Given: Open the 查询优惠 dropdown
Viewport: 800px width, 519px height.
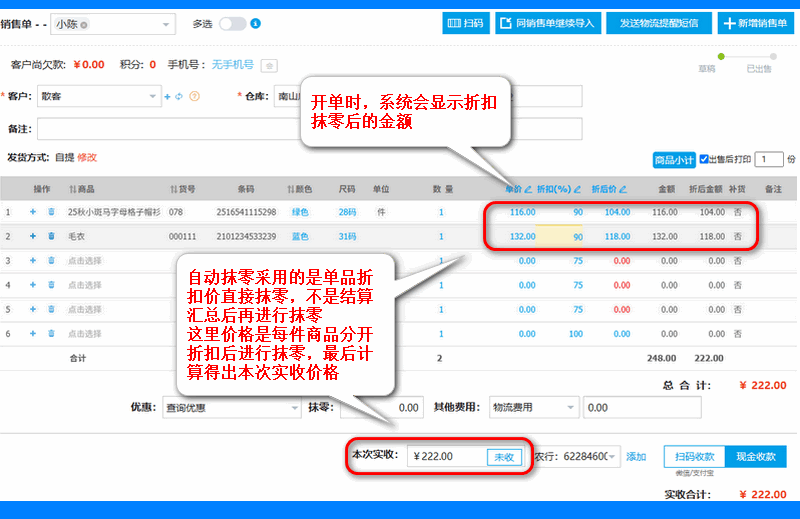Looking at the screenshot, I should 232,407.
